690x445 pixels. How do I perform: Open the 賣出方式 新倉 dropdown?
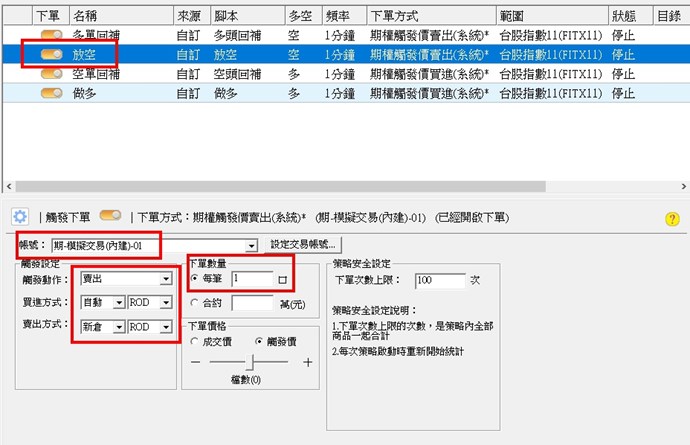(x=118, y=327)
